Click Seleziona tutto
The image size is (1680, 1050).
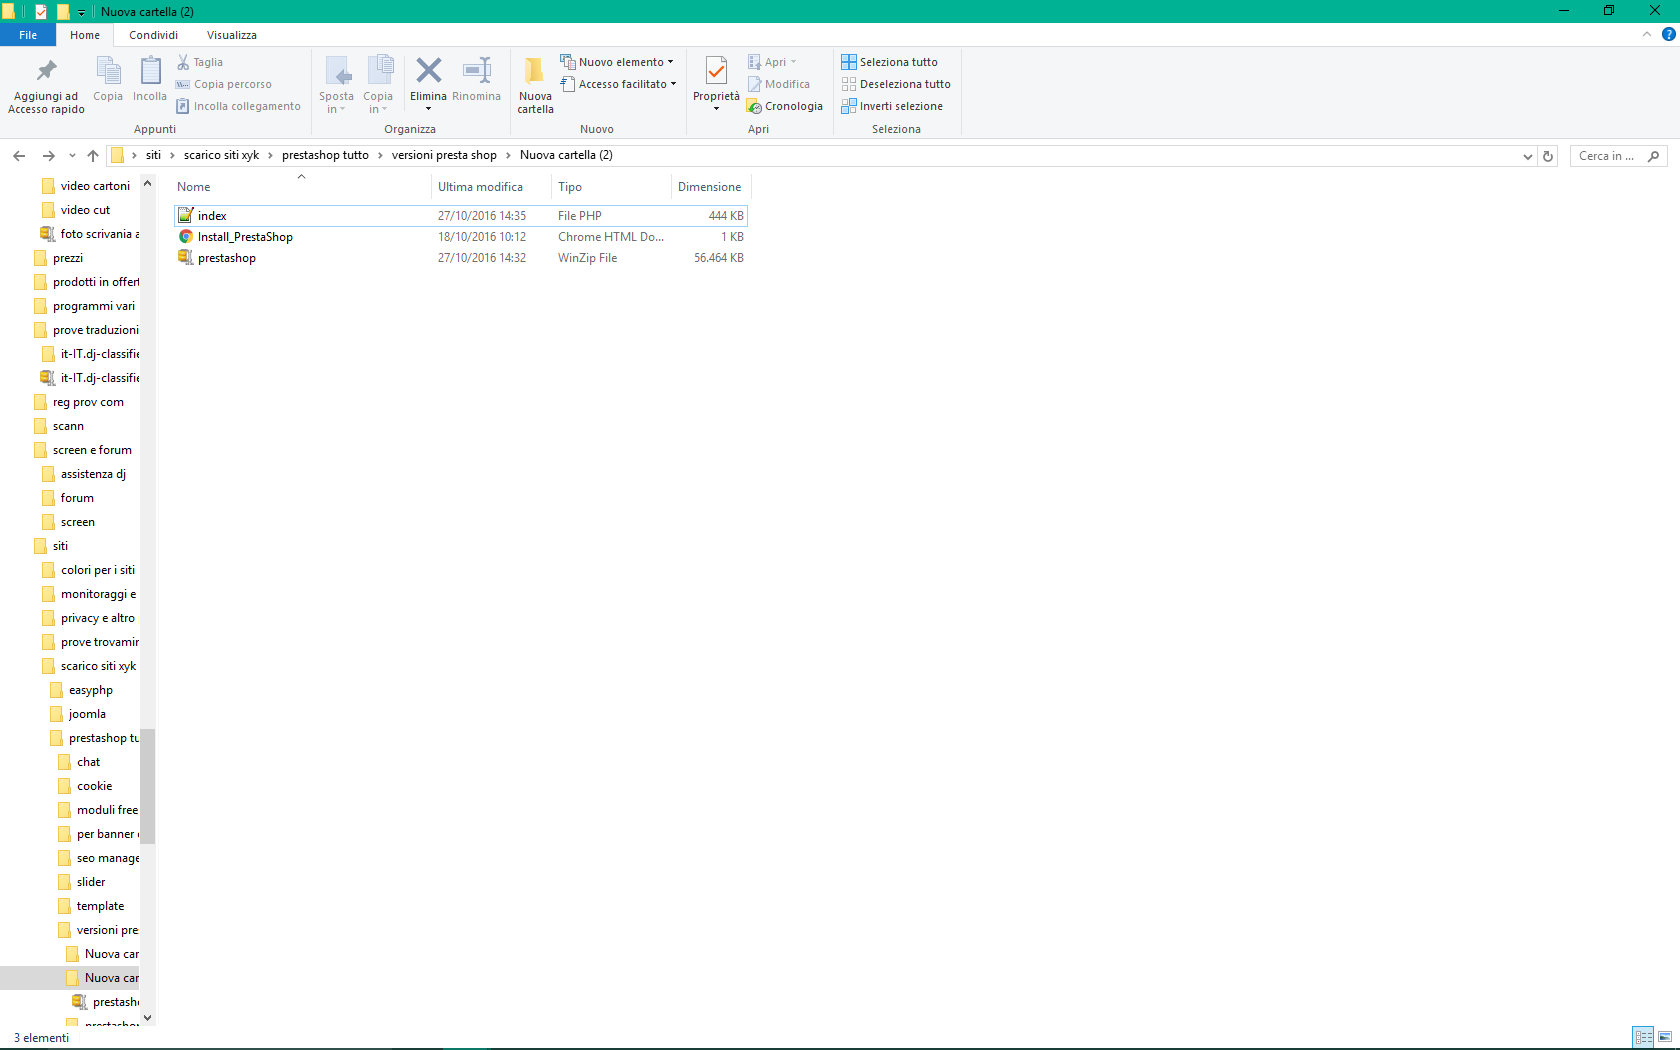890,62
